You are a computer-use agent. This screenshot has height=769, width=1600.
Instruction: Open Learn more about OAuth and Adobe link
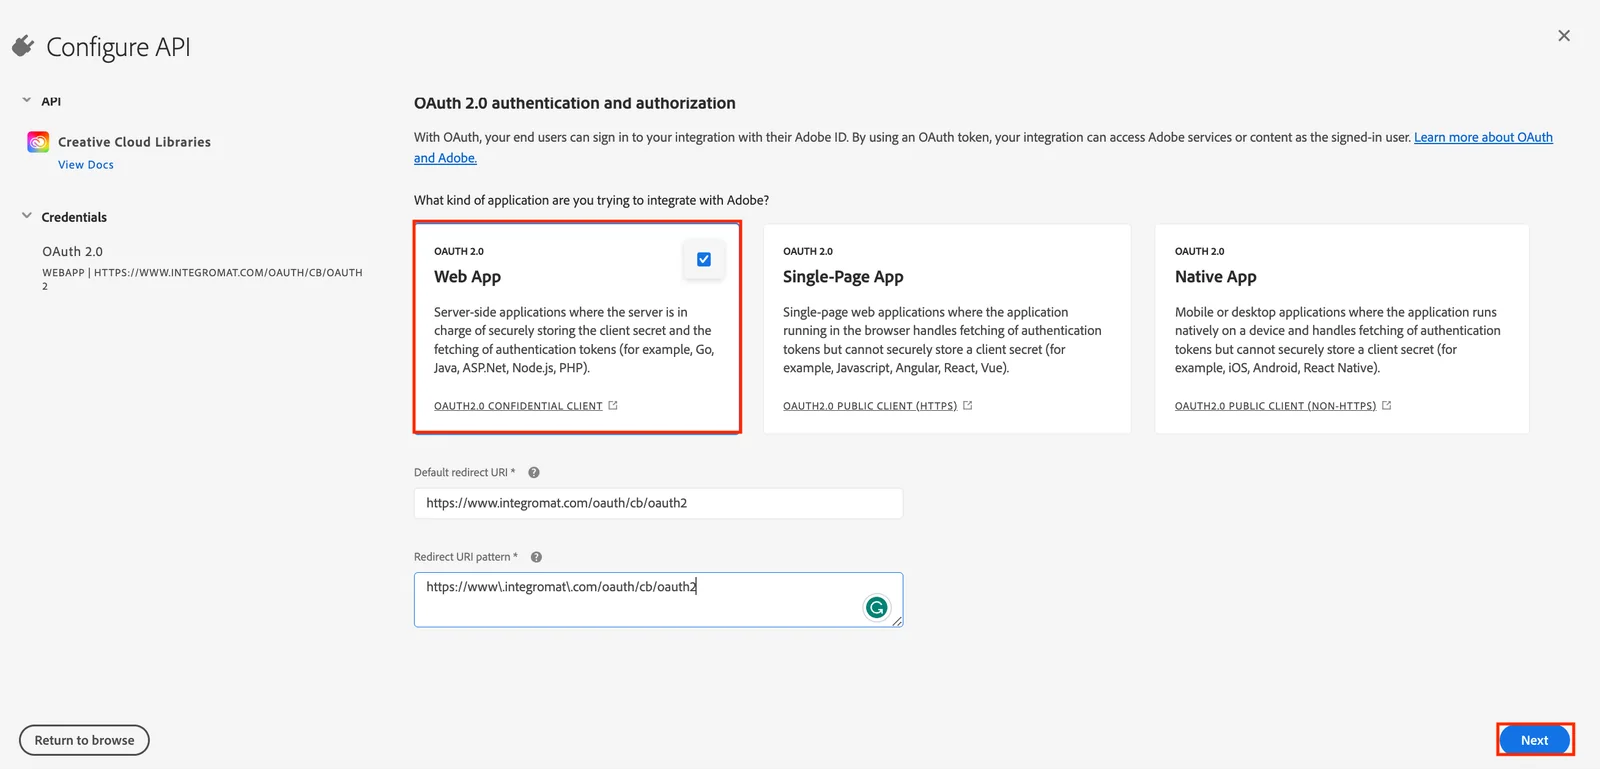(x=1483, y=138)
